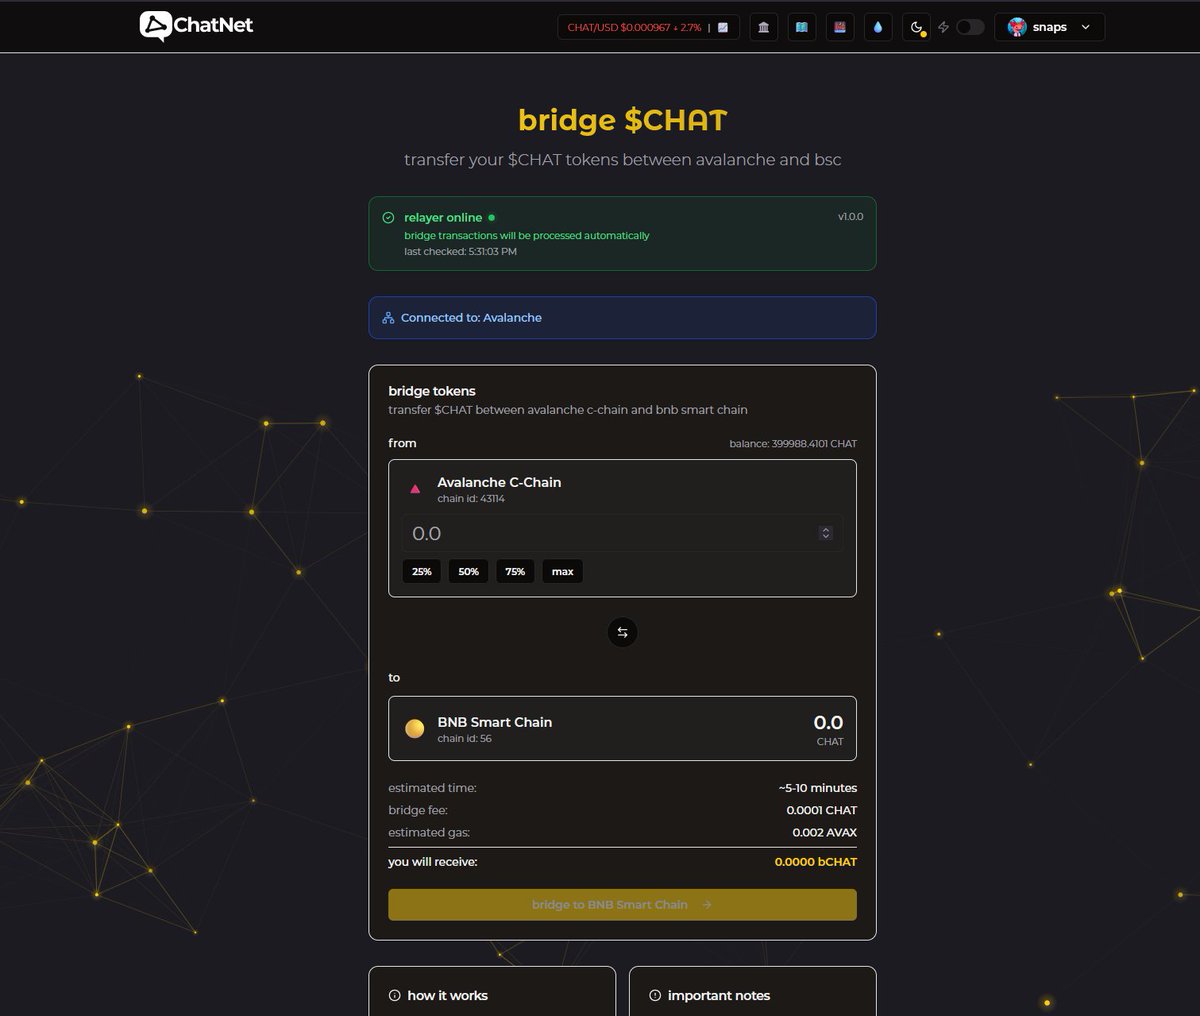
Task: Click the version label v1.0.0
Action: pos(851,217)
